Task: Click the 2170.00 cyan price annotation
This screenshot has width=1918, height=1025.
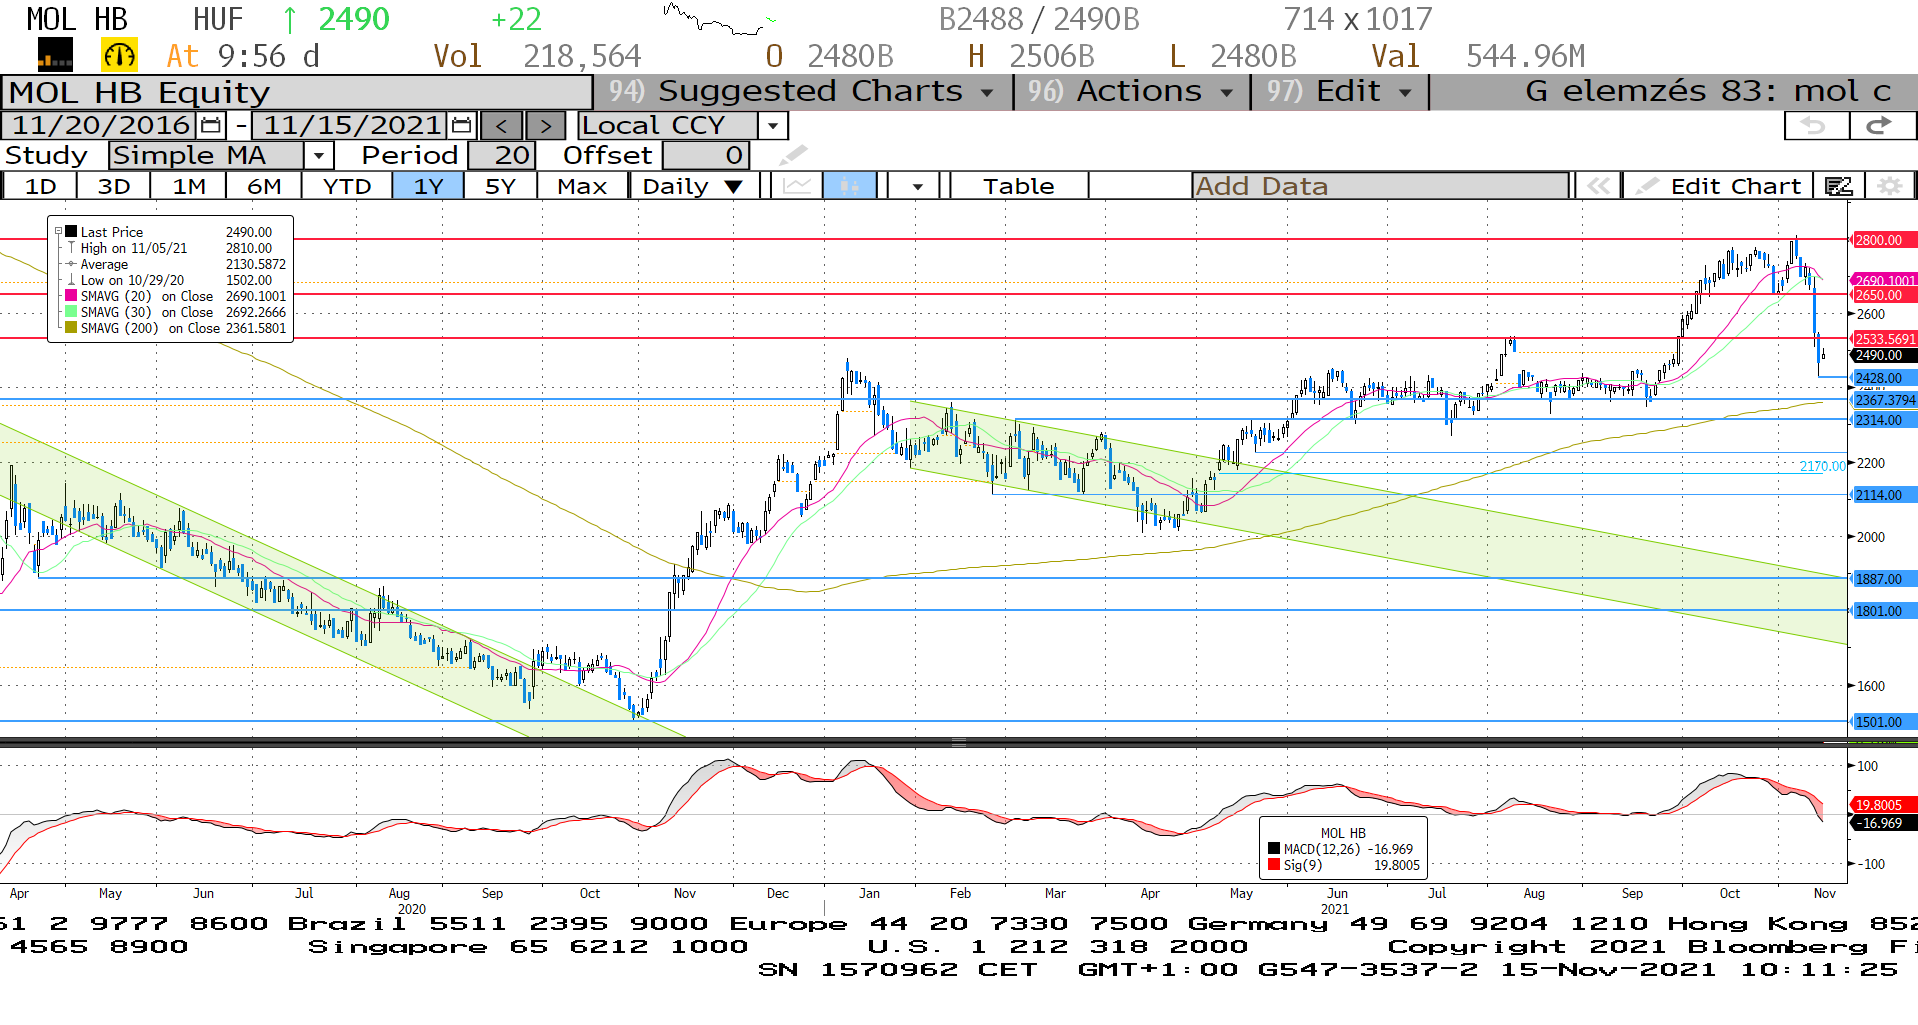Action: point(1822,466)
